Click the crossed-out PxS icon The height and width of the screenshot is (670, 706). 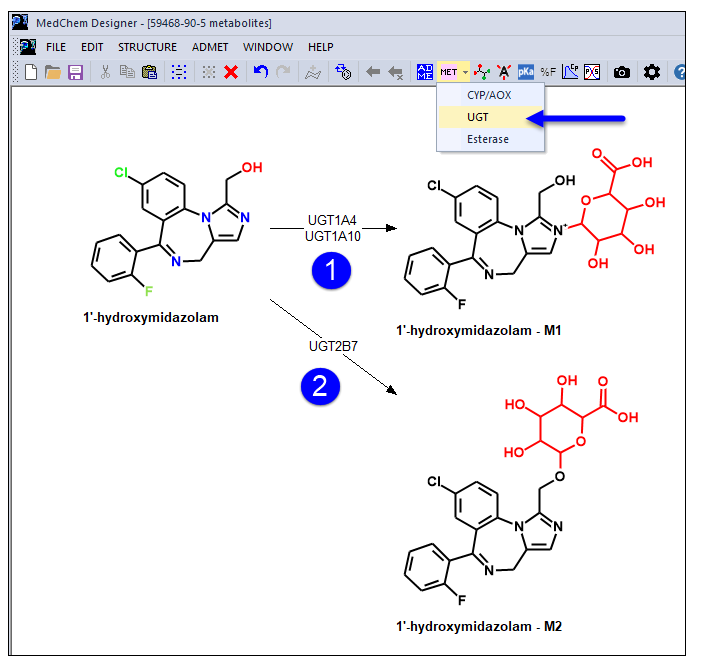pyautogui.click(x=592, y=72)
